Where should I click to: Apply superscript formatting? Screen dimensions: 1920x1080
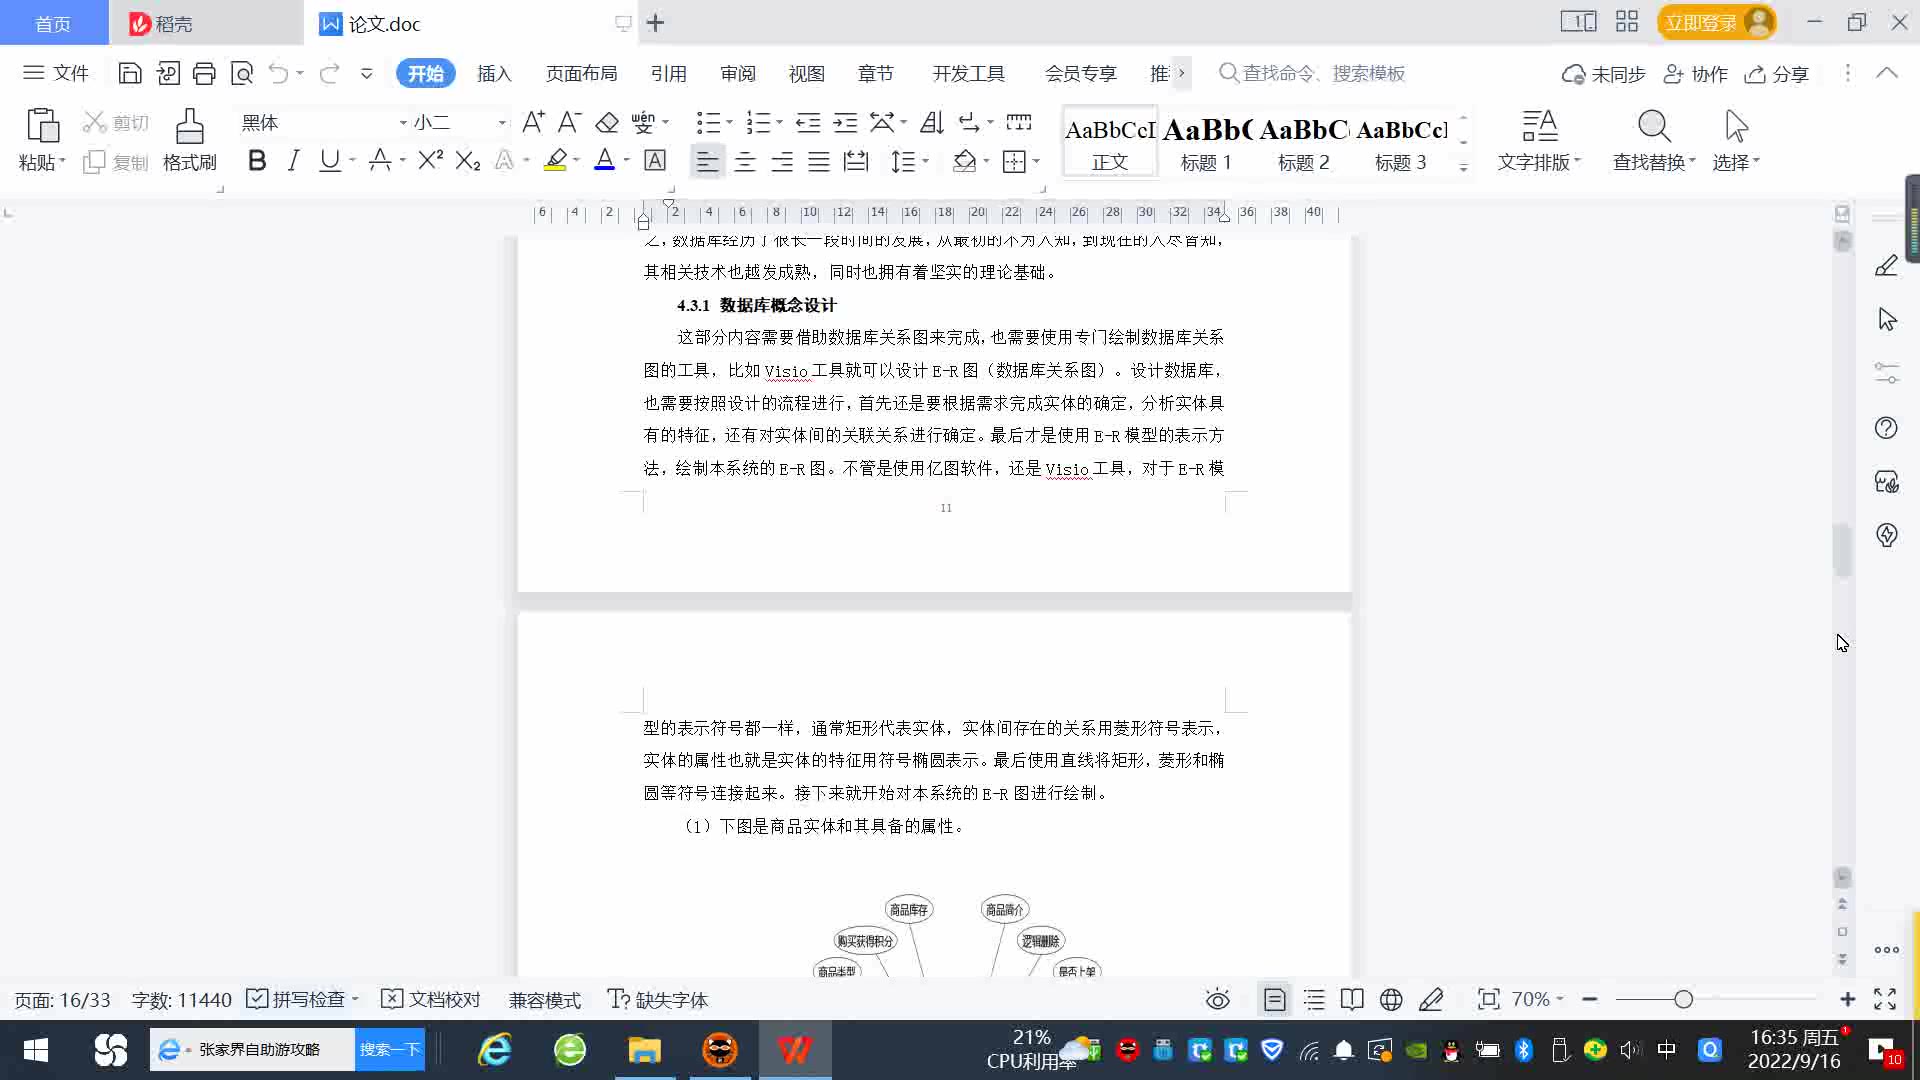(430, 161)
